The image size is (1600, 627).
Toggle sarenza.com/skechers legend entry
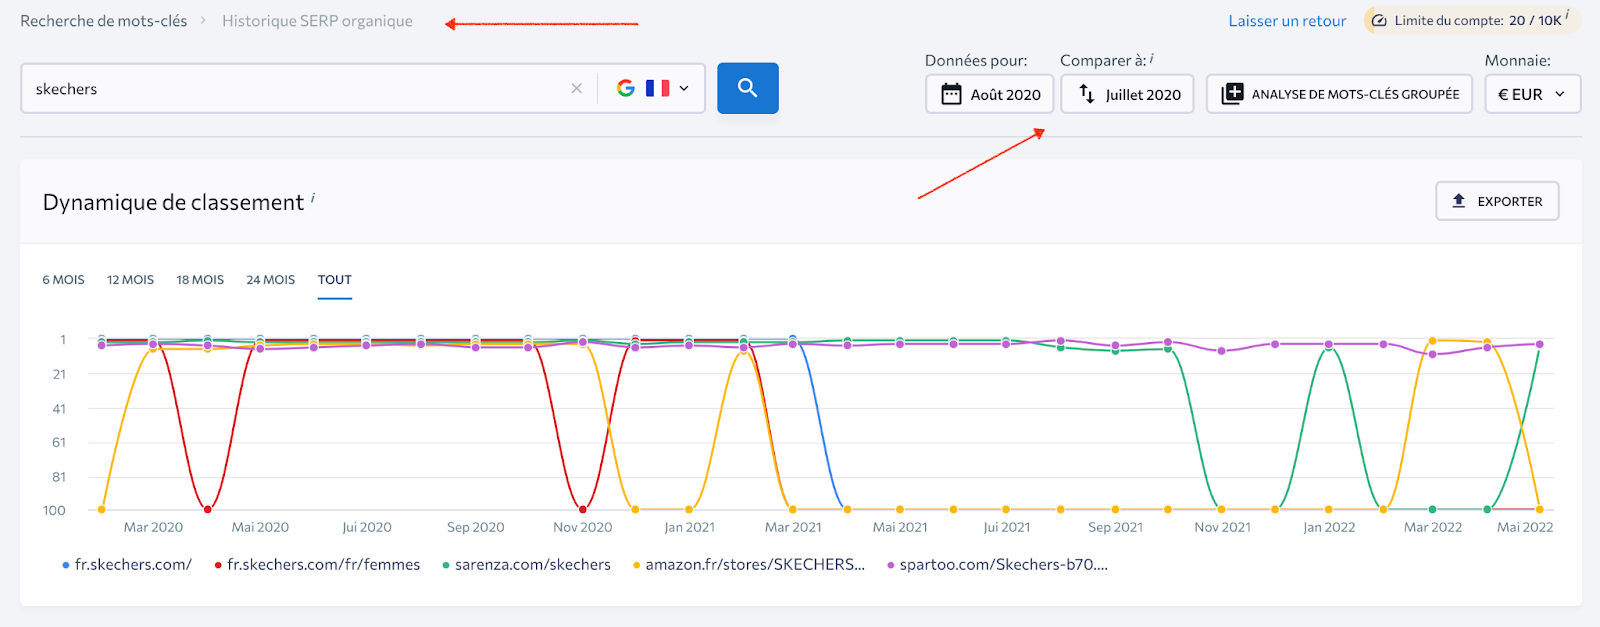tap(526, 565)
